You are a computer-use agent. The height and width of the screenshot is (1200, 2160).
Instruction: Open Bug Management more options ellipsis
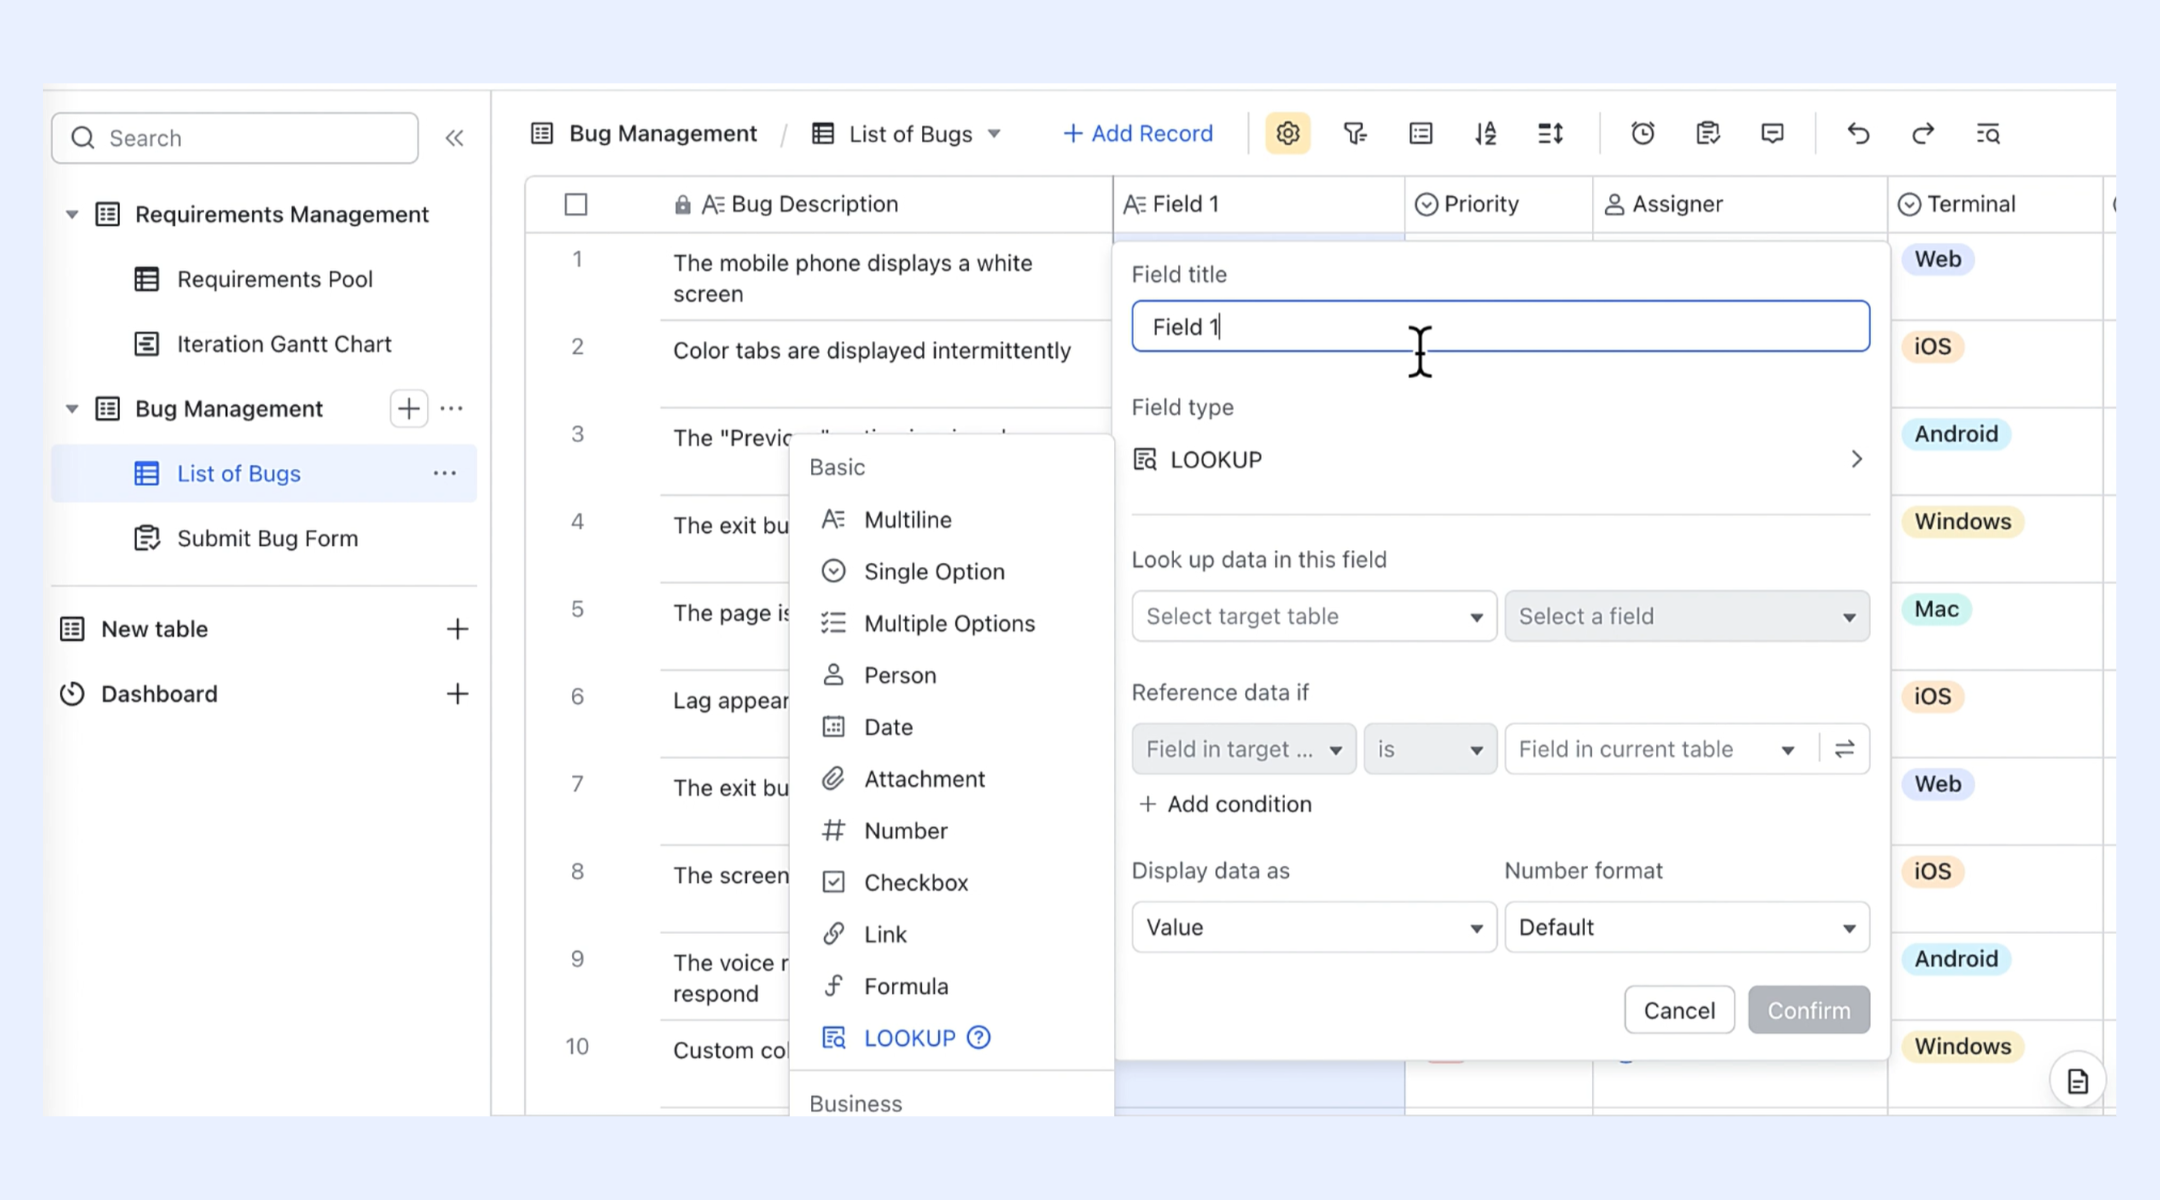pos(452,408)
